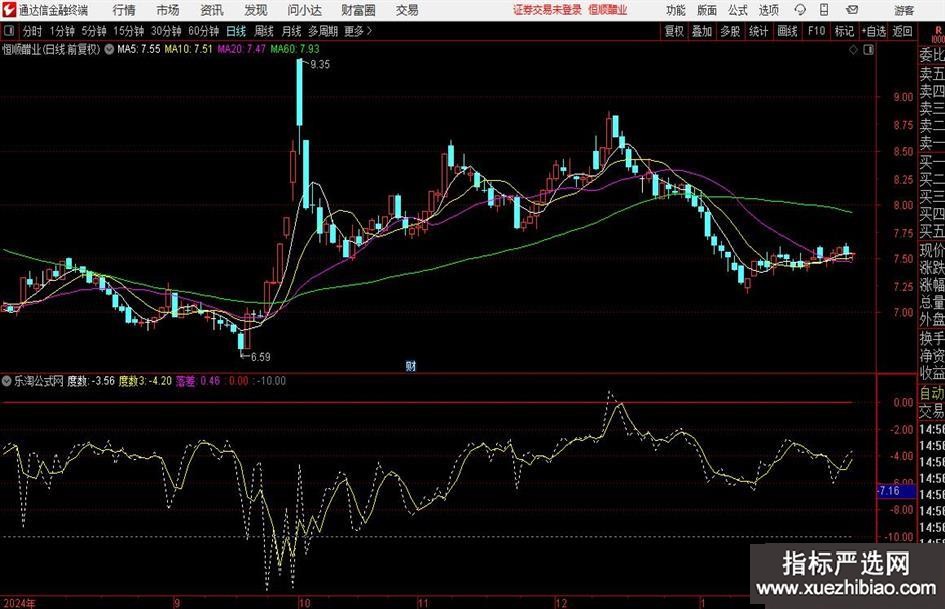Click the 返回 back button
This screenshot has width=945, height=609.
pos(902,31)
